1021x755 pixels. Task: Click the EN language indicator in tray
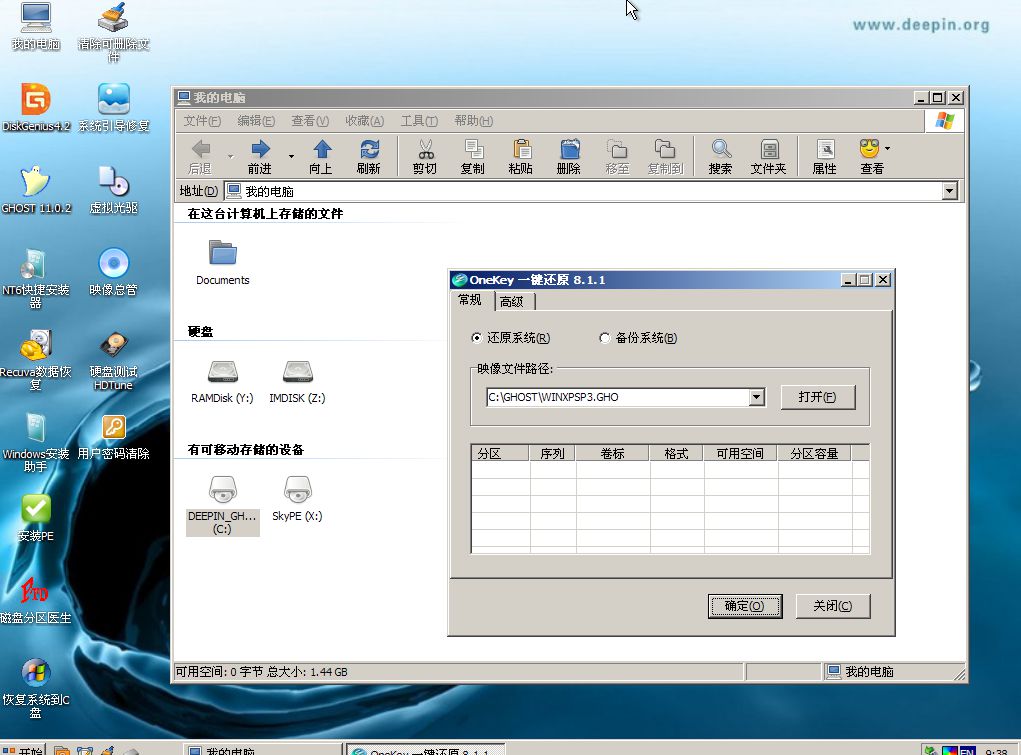(968, 751)
